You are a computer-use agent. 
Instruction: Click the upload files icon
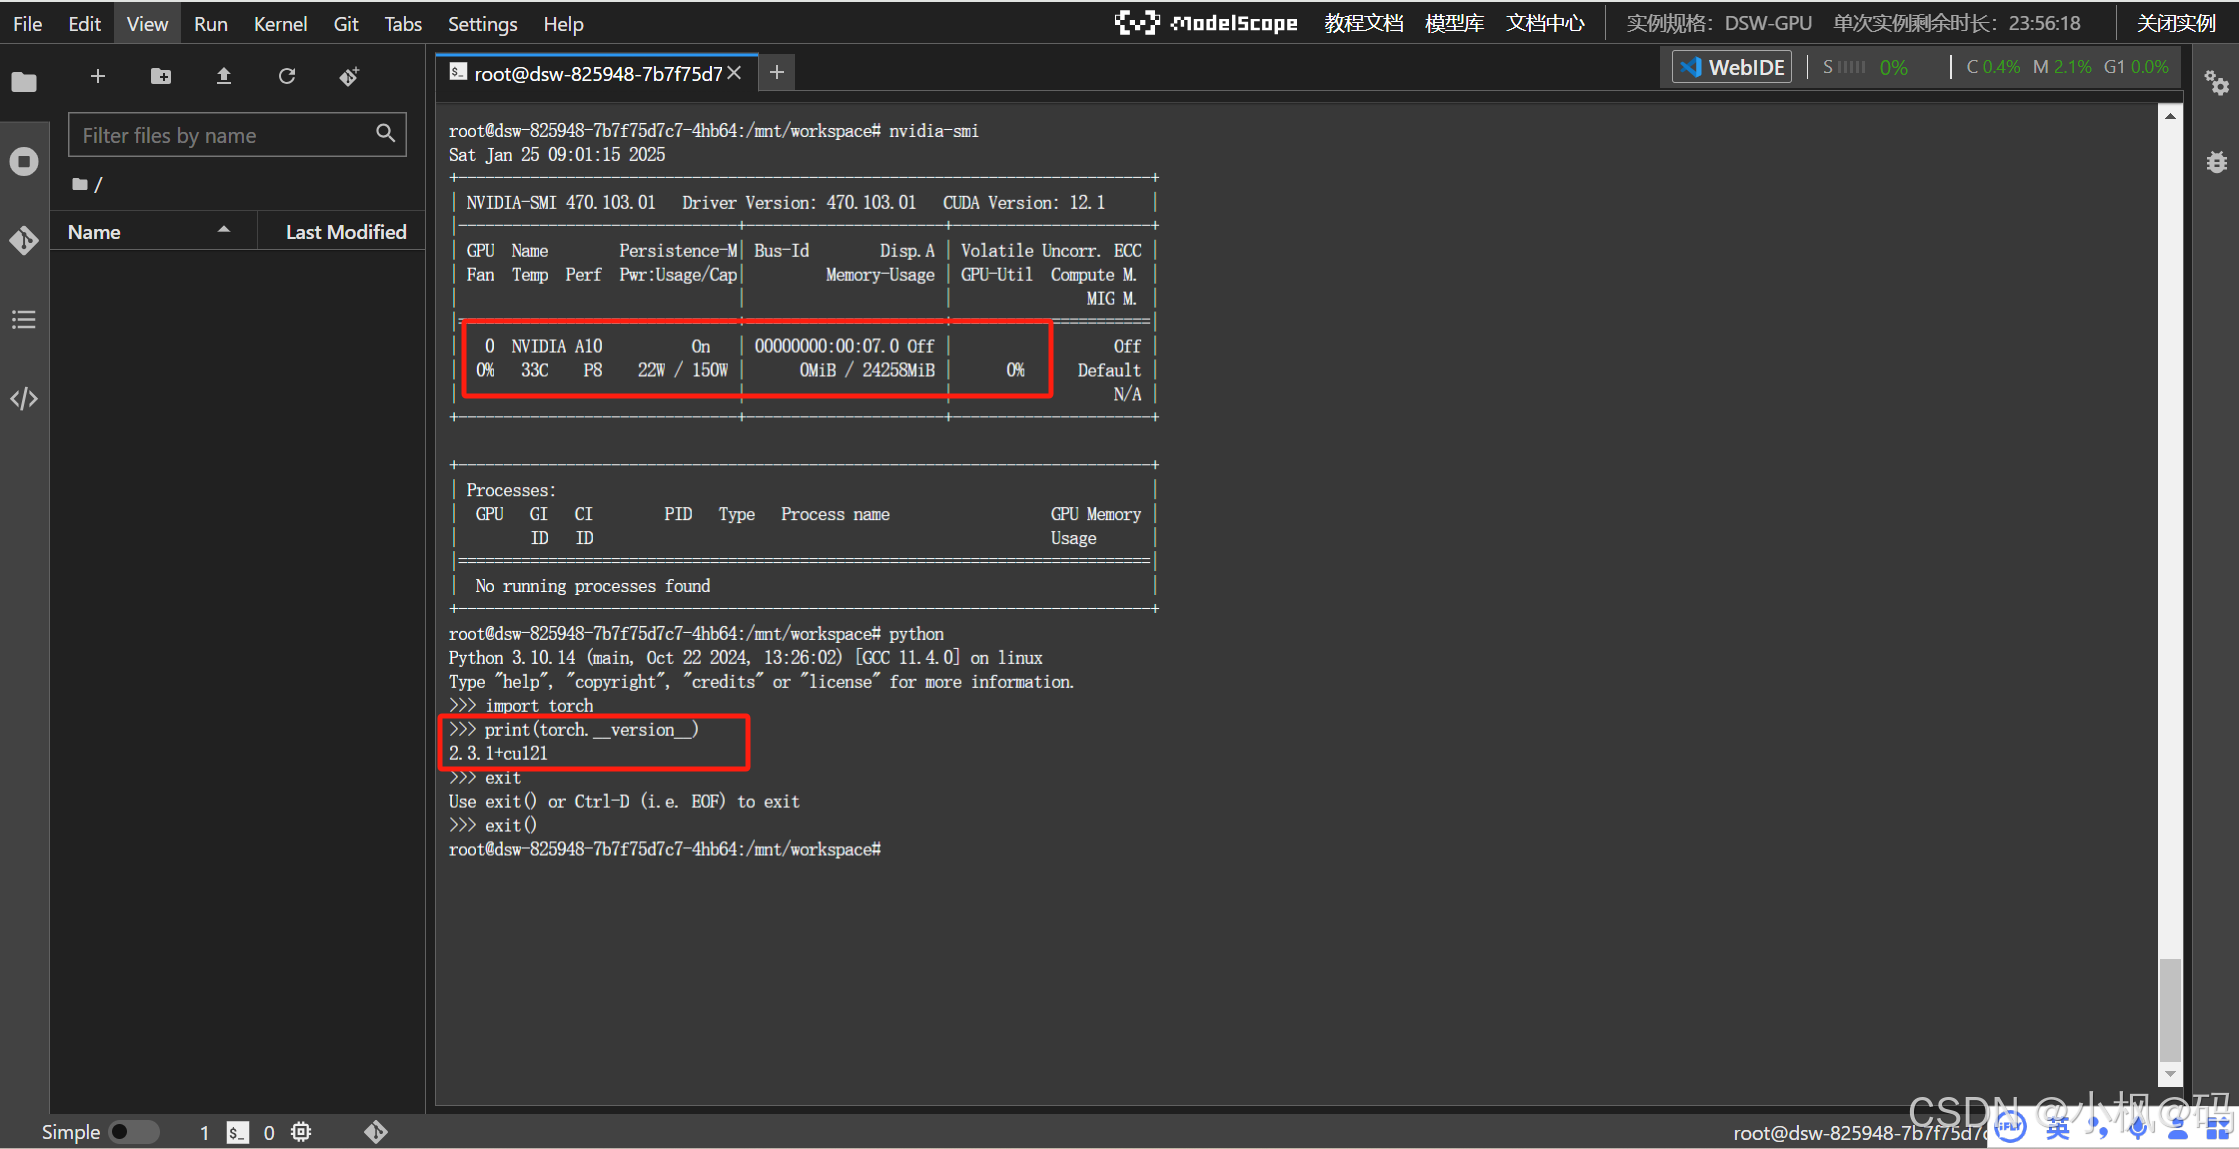click(x=223, y=76)
